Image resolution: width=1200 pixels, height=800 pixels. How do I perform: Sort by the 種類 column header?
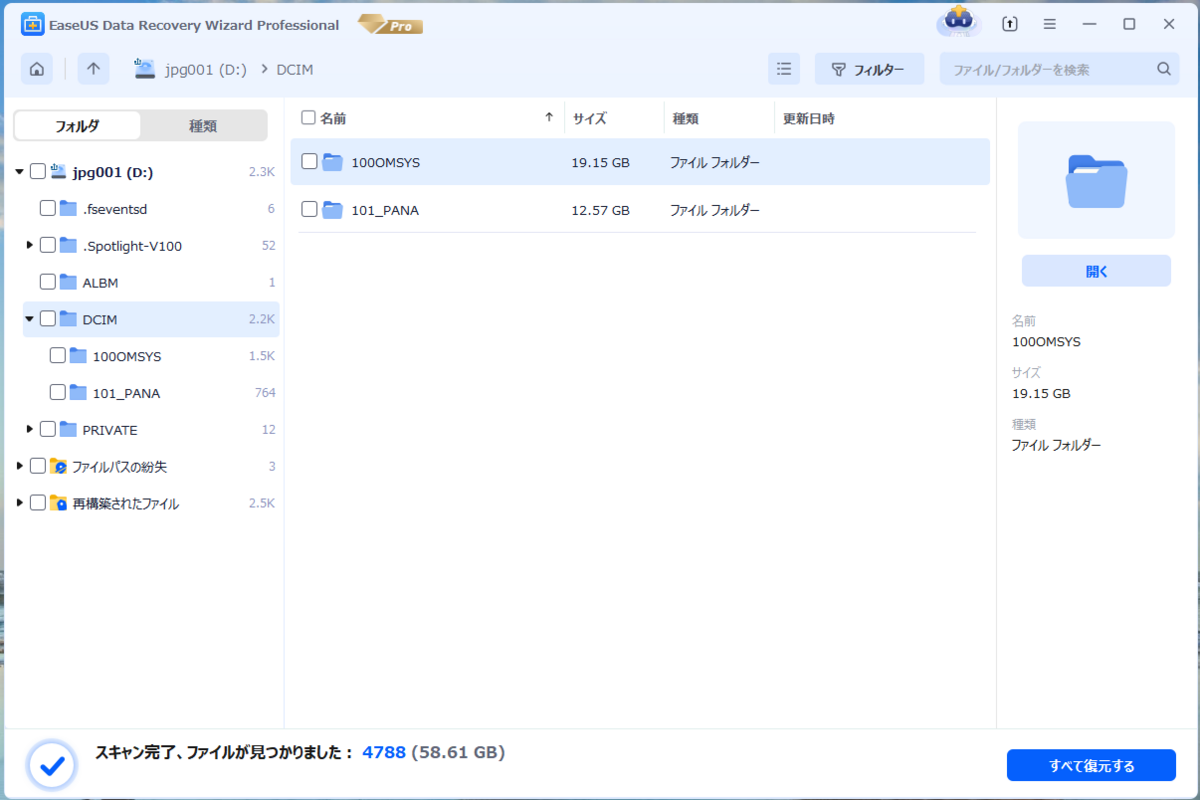click(685, 118)
